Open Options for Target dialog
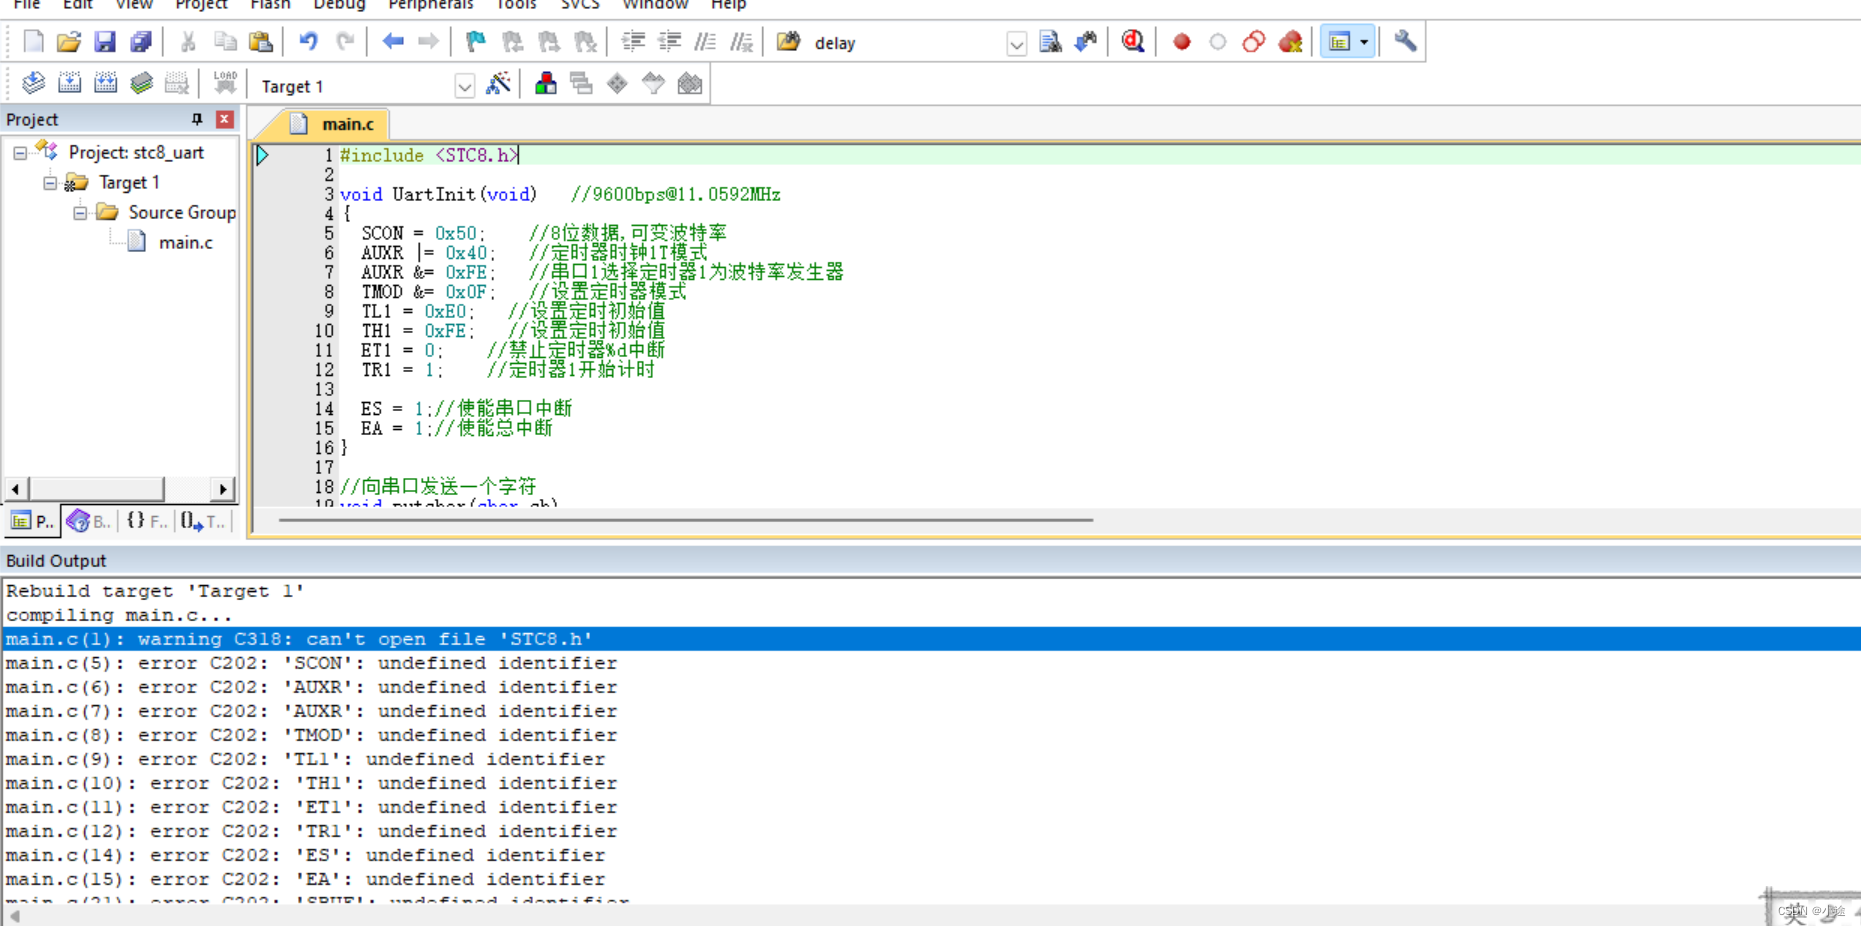The height and width of the screenshot is (926, 1861). [x=500, y=84]
